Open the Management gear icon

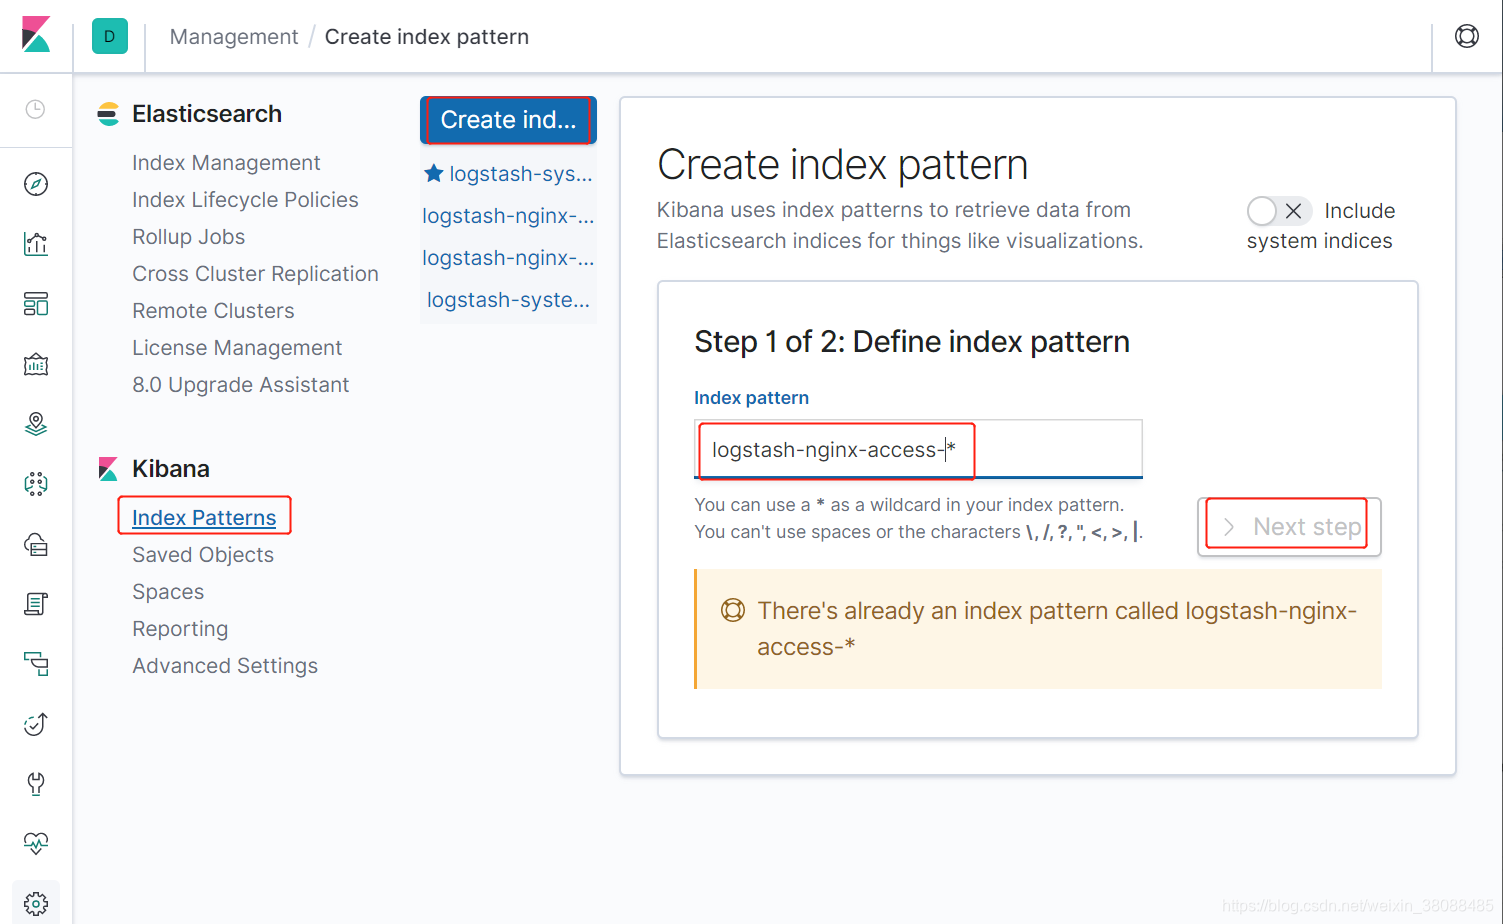[x=36, y=904]
